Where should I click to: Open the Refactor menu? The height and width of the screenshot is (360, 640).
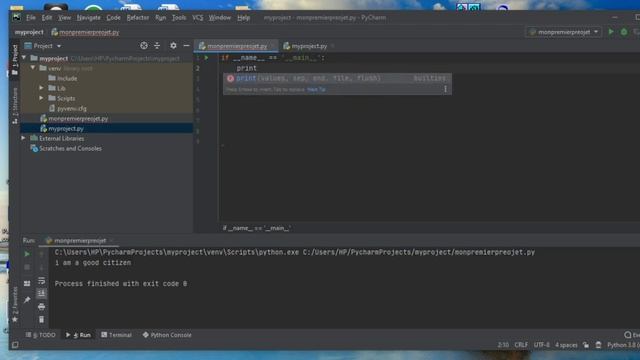138,18
